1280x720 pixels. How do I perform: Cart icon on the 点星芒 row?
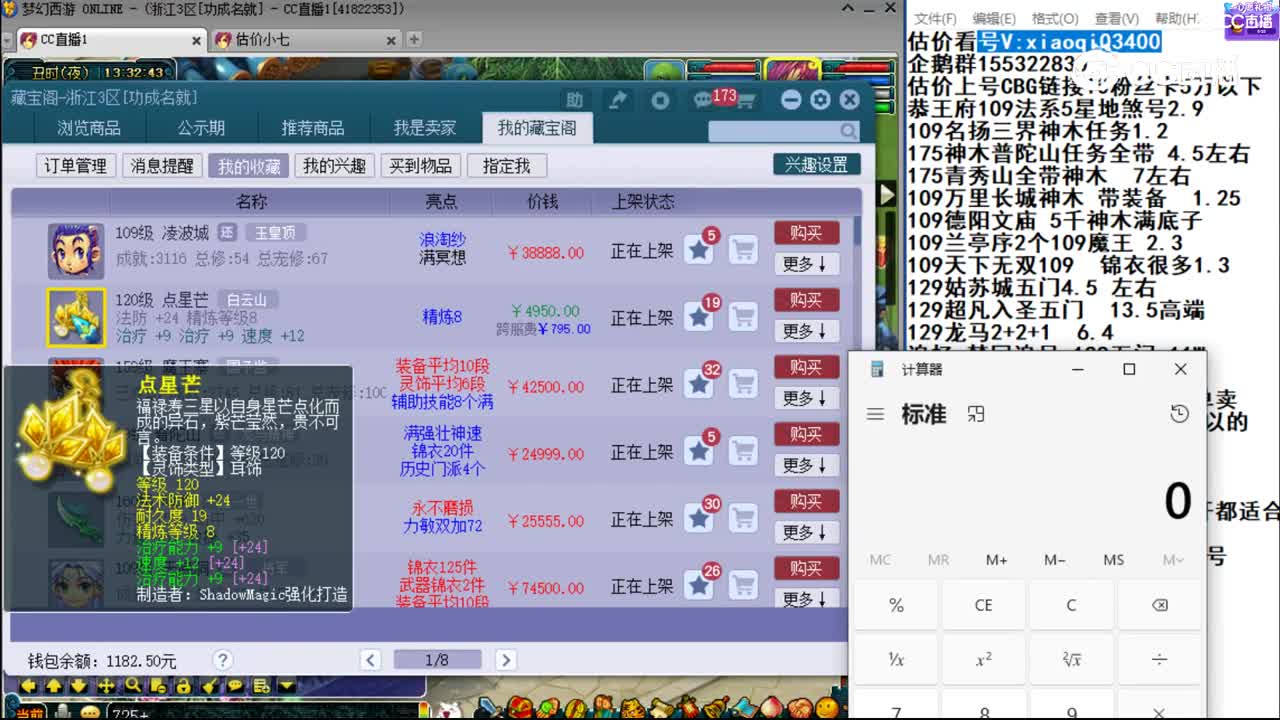point(743,317)
